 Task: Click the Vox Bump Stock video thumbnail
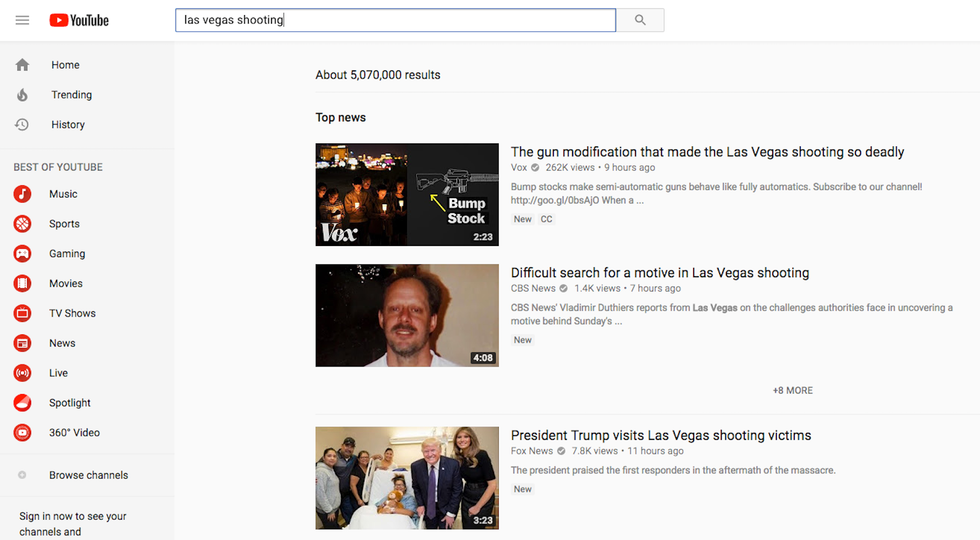click(x=407, y=194)
